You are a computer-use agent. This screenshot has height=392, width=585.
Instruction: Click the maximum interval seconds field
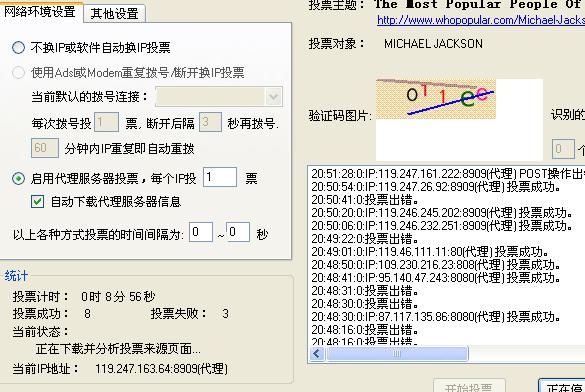point(238,232)
